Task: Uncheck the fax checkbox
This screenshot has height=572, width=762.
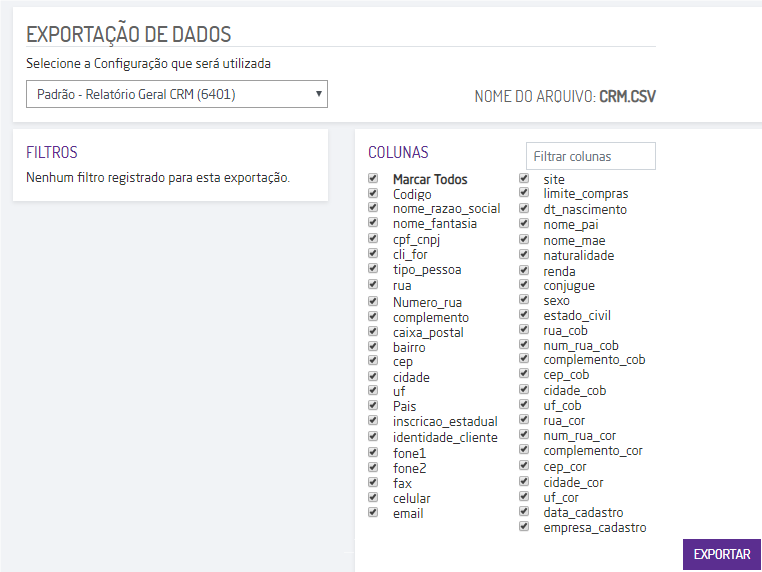Action: click(x=373, y=483)
